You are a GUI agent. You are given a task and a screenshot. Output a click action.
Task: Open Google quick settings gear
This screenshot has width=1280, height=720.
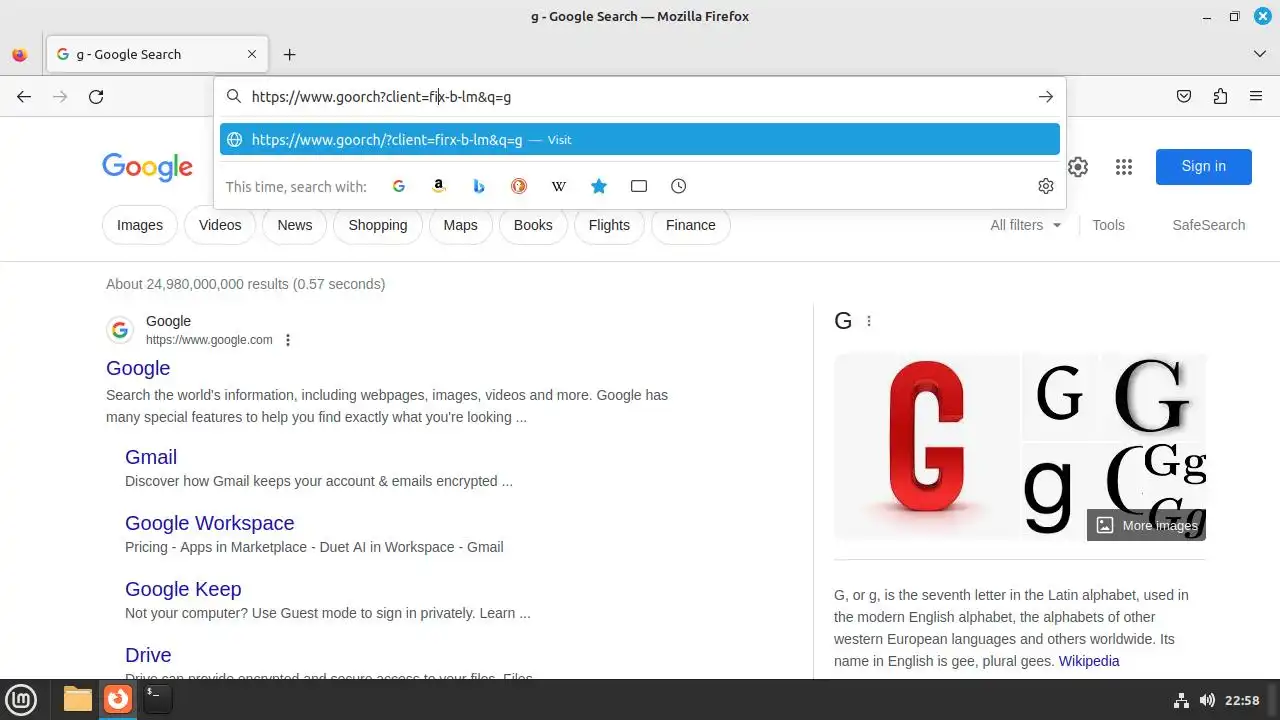pyautogui.click(x=1077, y=167)
